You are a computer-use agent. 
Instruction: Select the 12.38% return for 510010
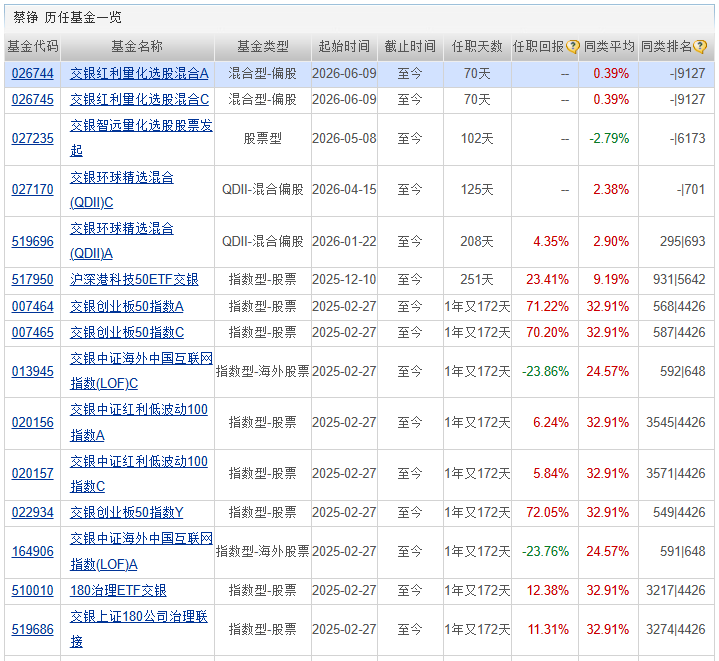pyautogui.click(x=548, y=590)
